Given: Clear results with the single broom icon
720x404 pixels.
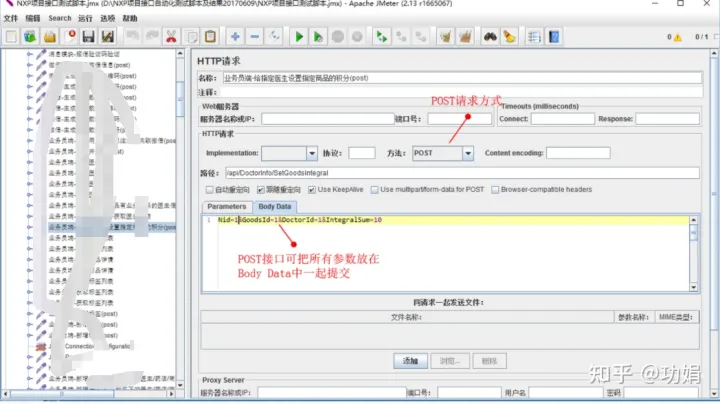Looking at the screenshot, I should point(445,37).
